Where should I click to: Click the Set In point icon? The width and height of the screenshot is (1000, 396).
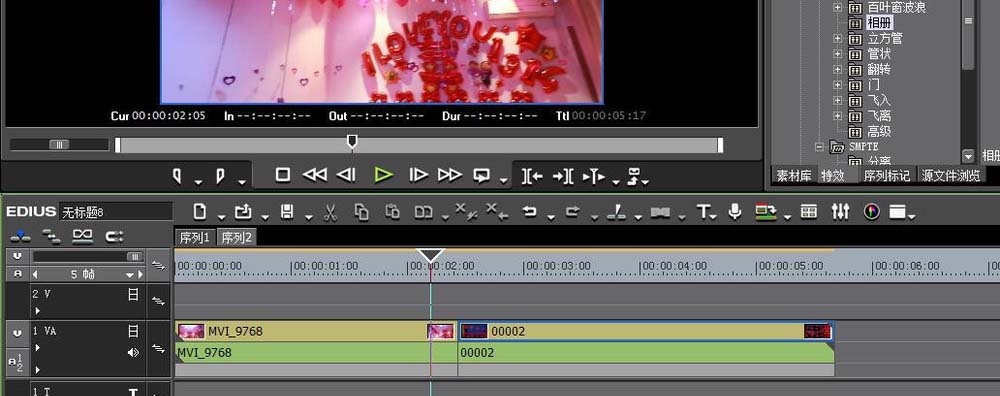(177, 175)
